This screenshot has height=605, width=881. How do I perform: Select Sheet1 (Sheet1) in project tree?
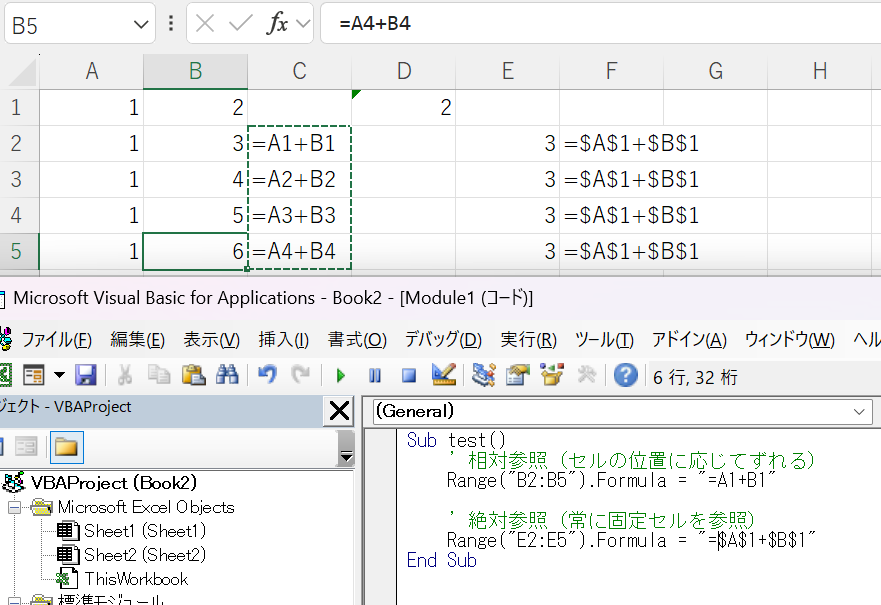[145, 531]
